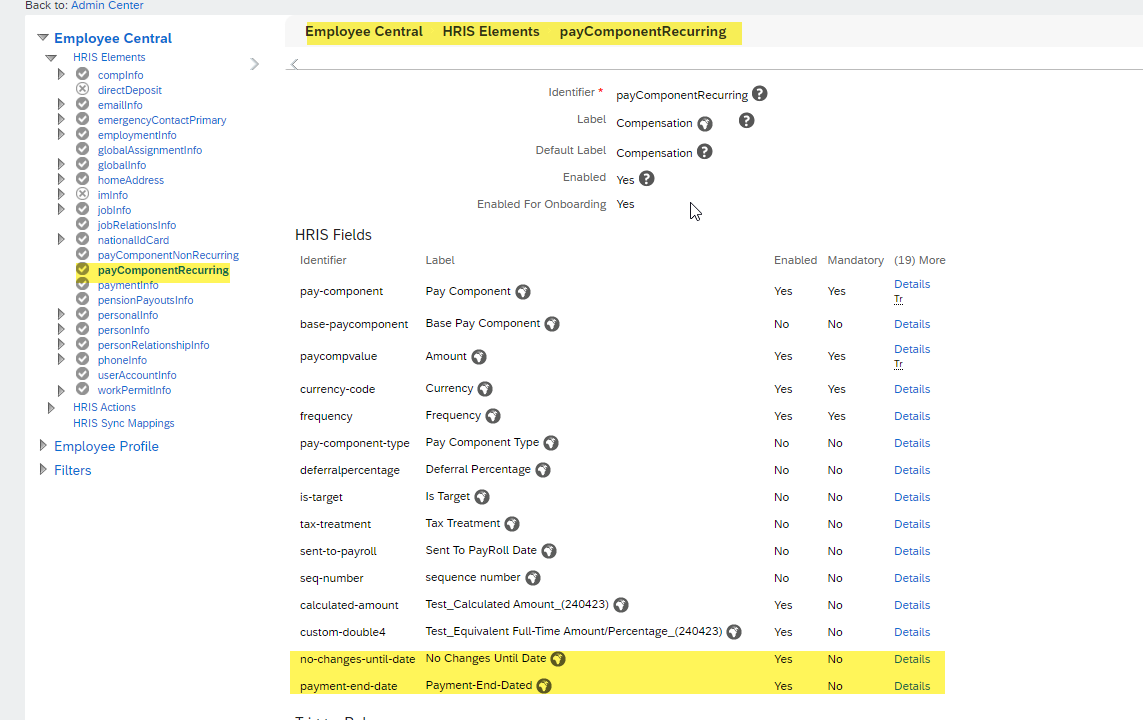Click the help icon next to Default Label

pos(704,152)
